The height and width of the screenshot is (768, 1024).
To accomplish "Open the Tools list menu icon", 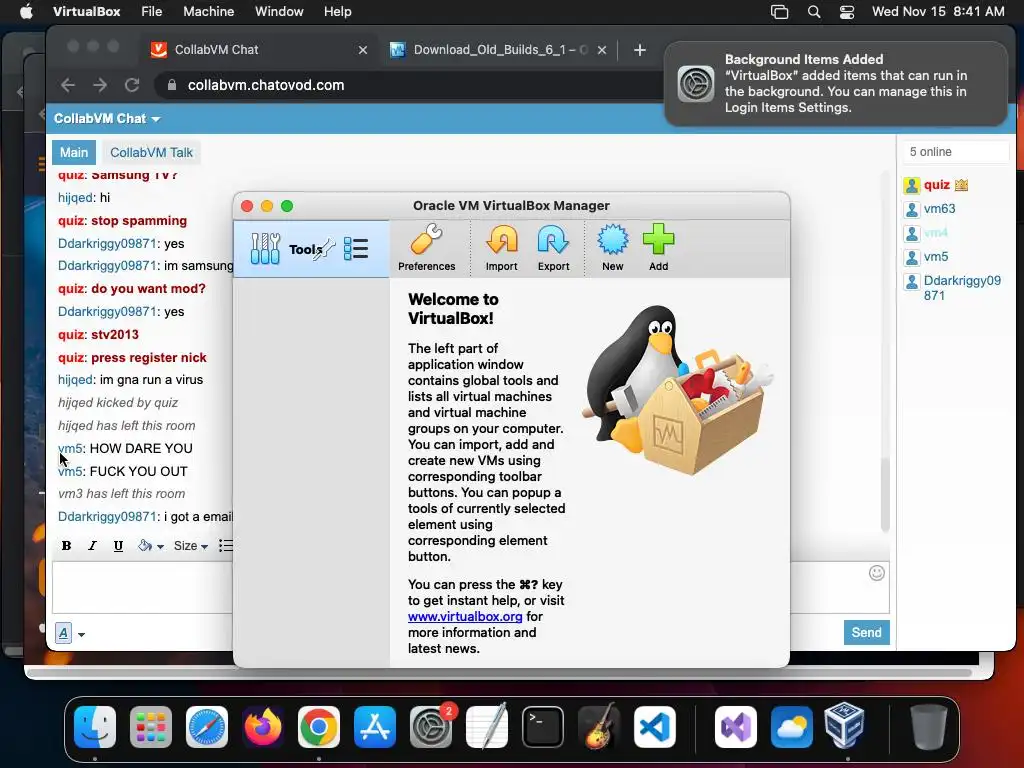I will (x=356, y=249).
